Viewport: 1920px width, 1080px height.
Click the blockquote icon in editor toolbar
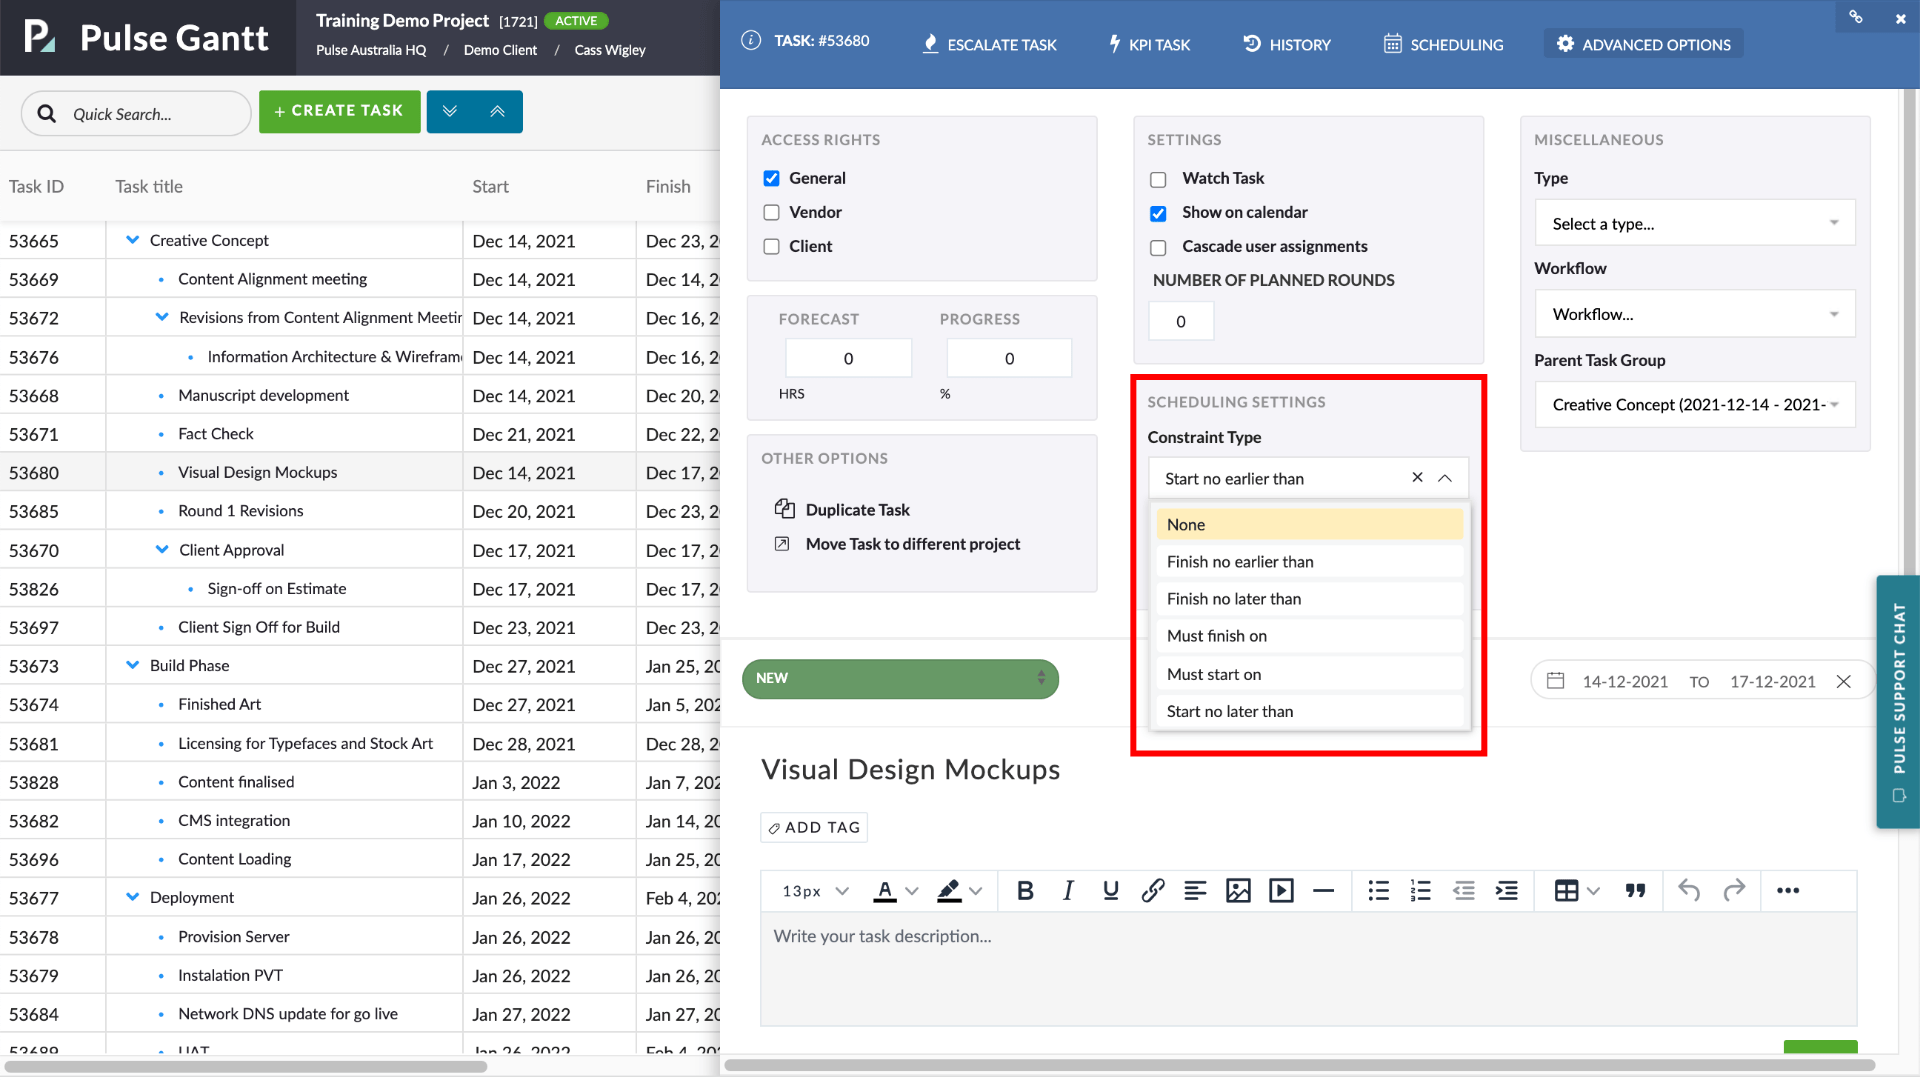(x=1635, y=891)
